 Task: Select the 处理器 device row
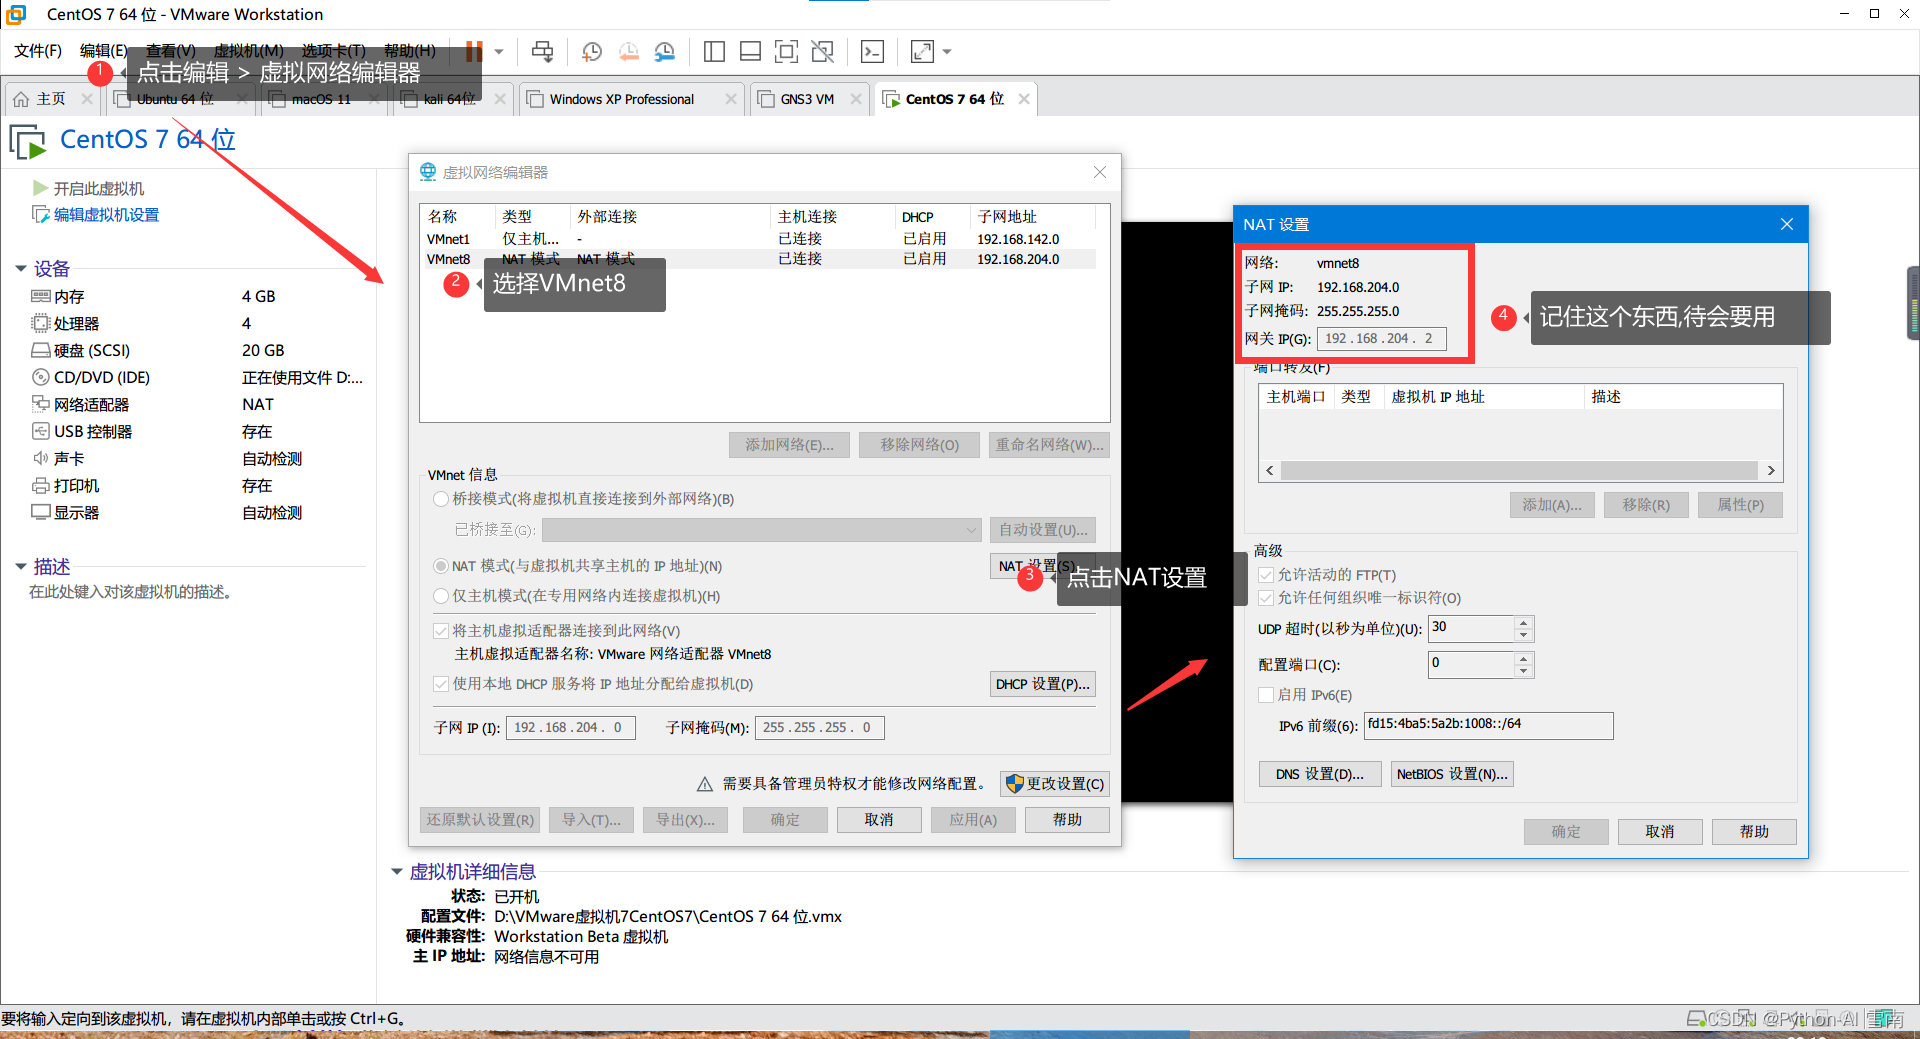click(x=195, y=323)
